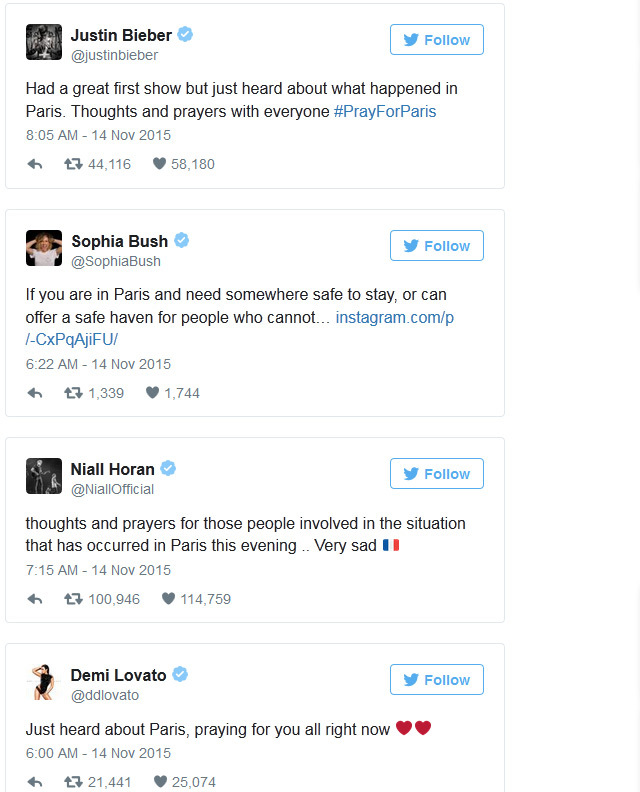Open Niall Horan's profile picture

tap(44, 476)
